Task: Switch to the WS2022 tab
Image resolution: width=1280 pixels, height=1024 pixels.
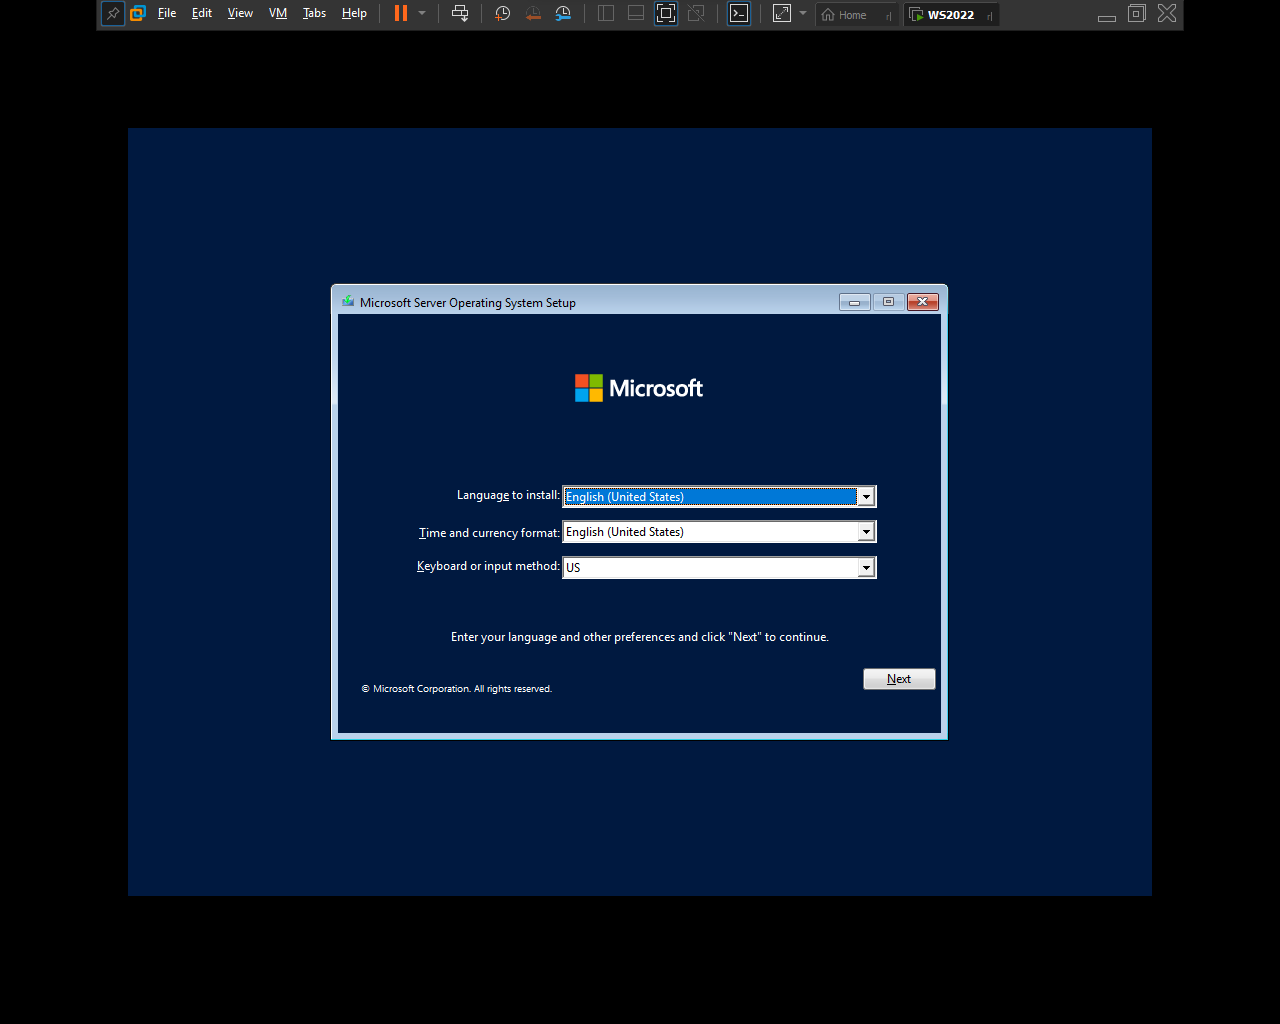Action: (x=951, y=15)
